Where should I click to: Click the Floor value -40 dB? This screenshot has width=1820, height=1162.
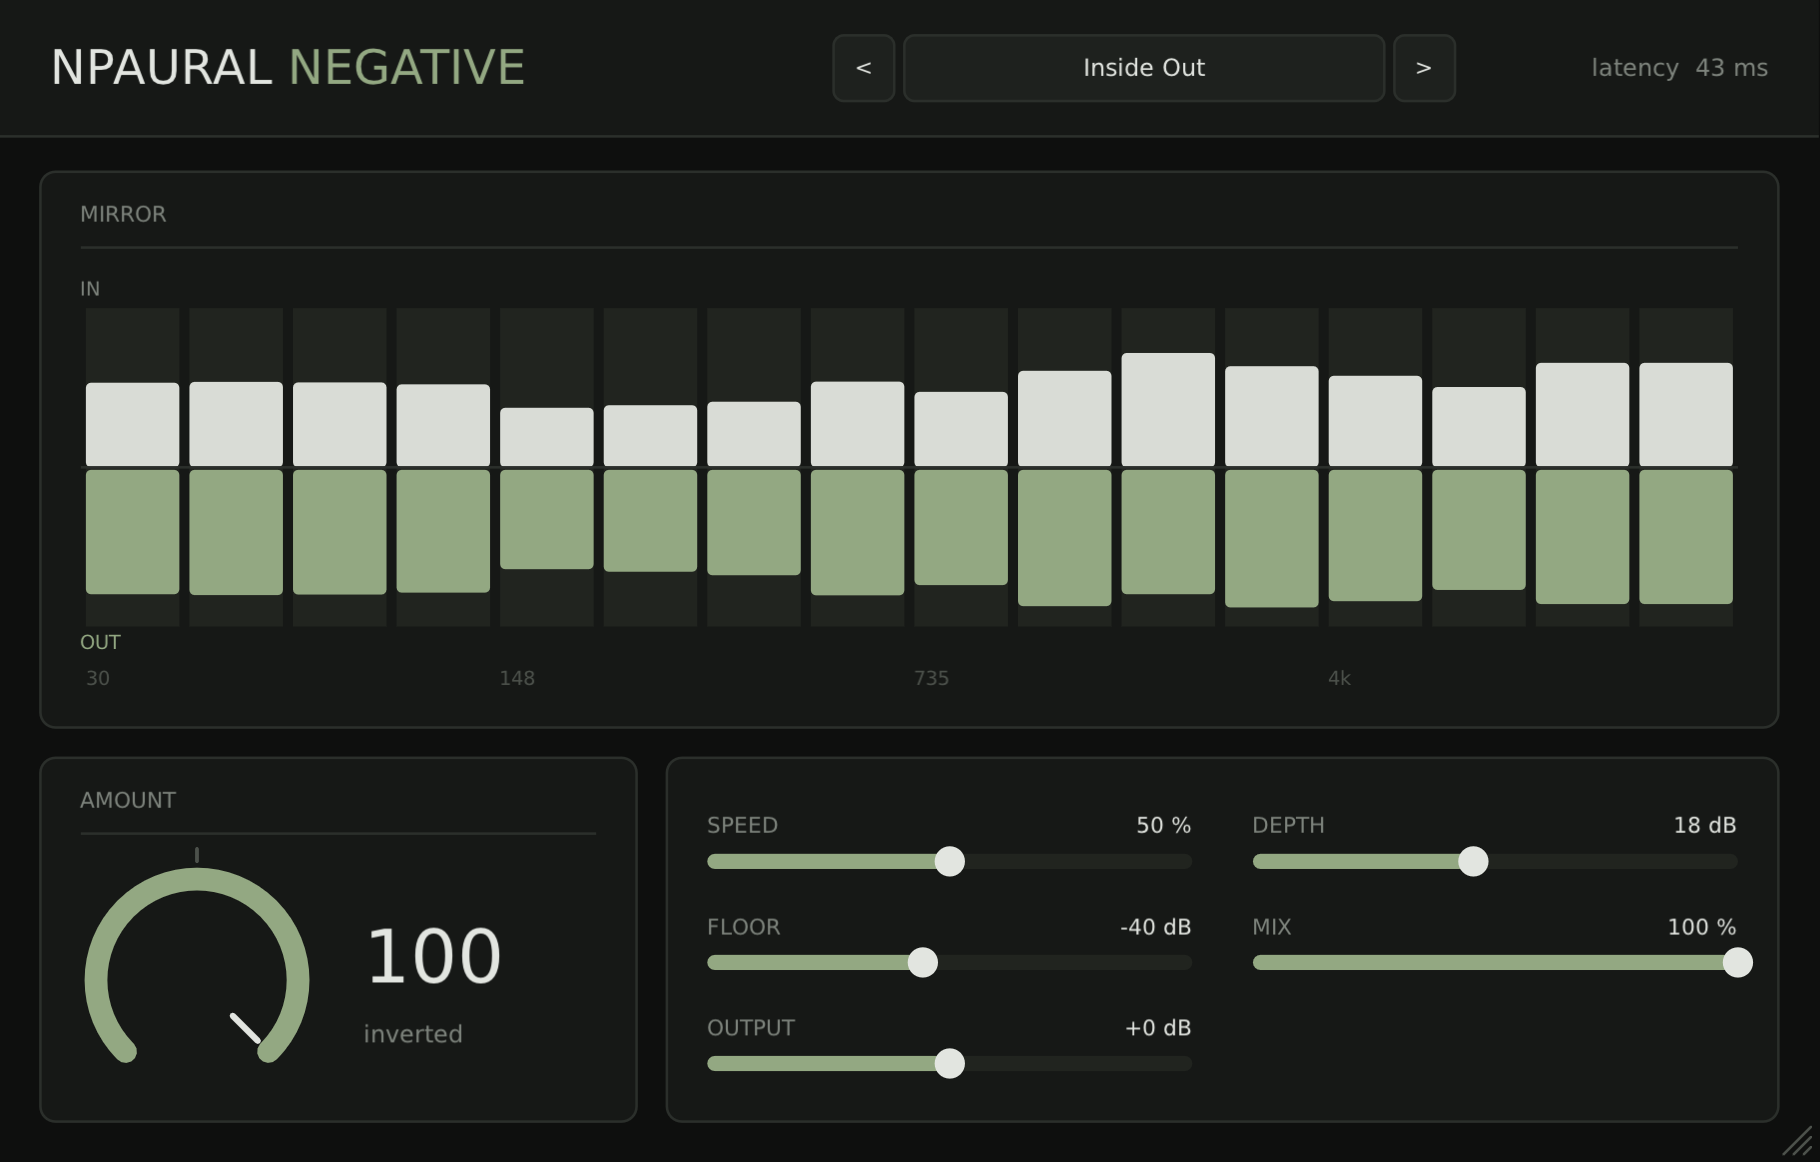click(x=1155, y=927)
